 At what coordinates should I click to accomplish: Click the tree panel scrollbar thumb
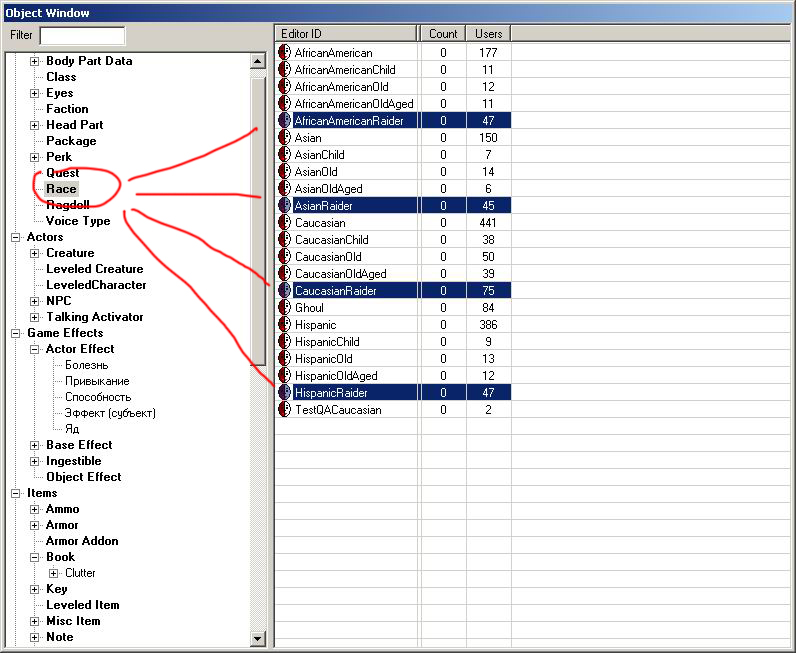(x=258, y=221)
